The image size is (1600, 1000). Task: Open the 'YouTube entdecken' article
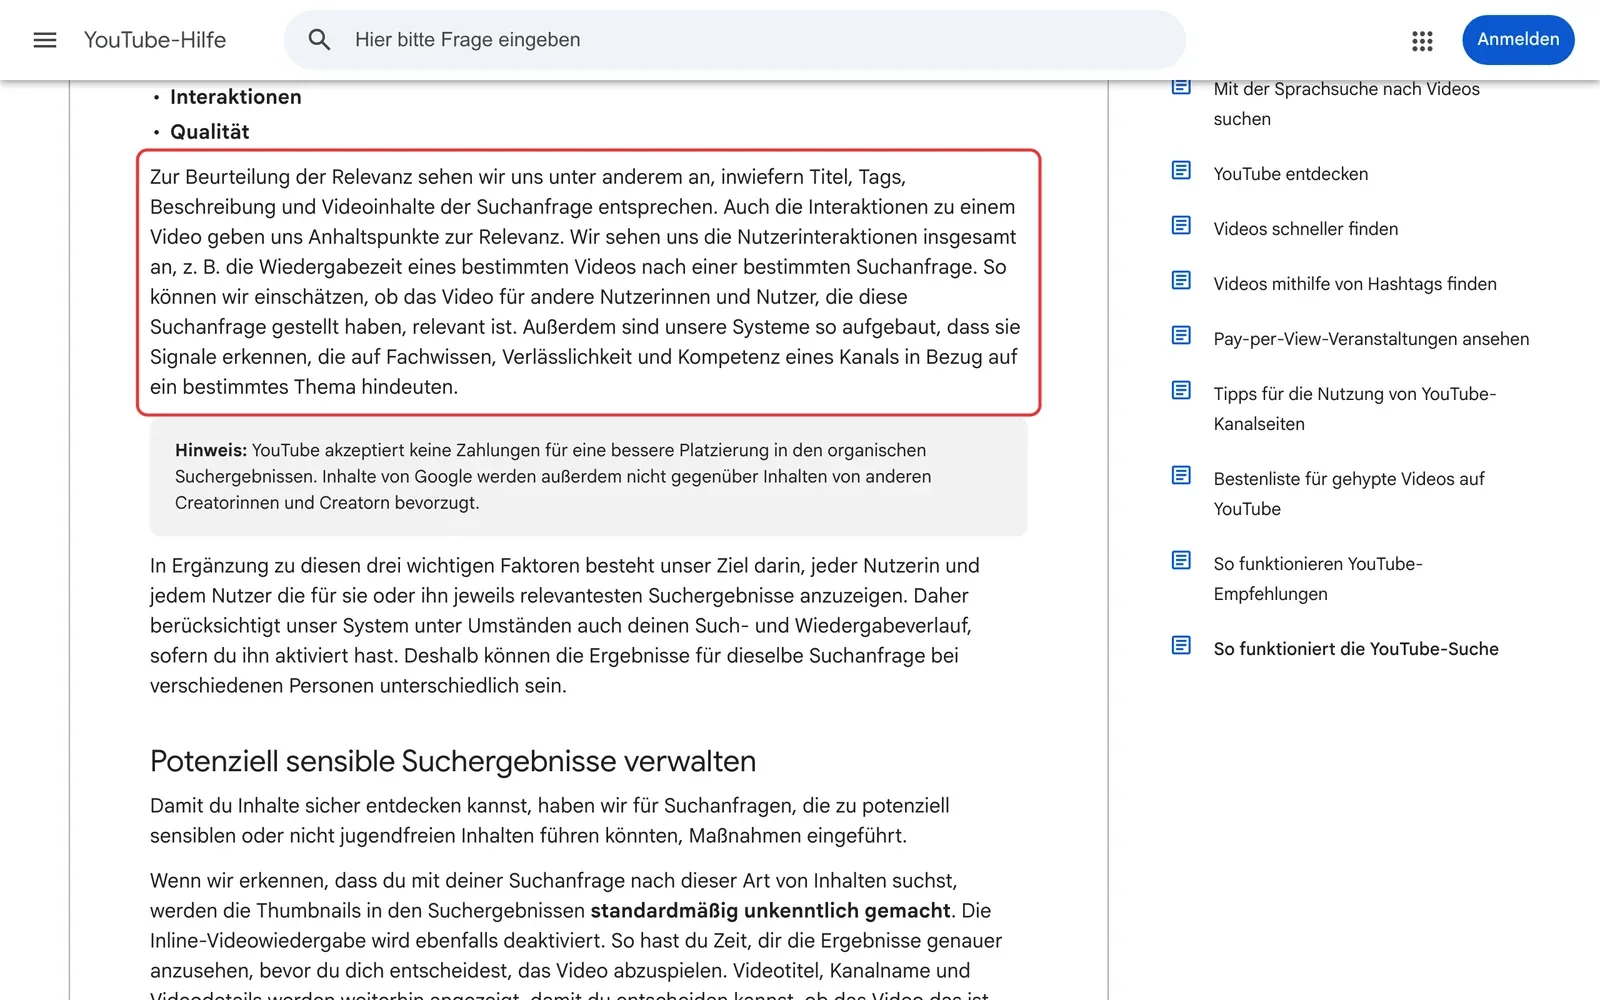(x=1290, y=174)
